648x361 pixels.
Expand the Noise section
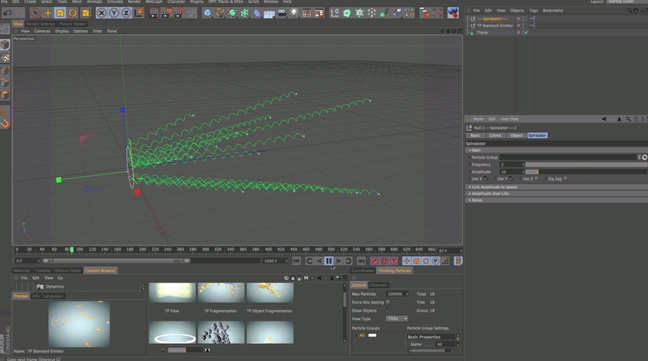tap(556, 200)
